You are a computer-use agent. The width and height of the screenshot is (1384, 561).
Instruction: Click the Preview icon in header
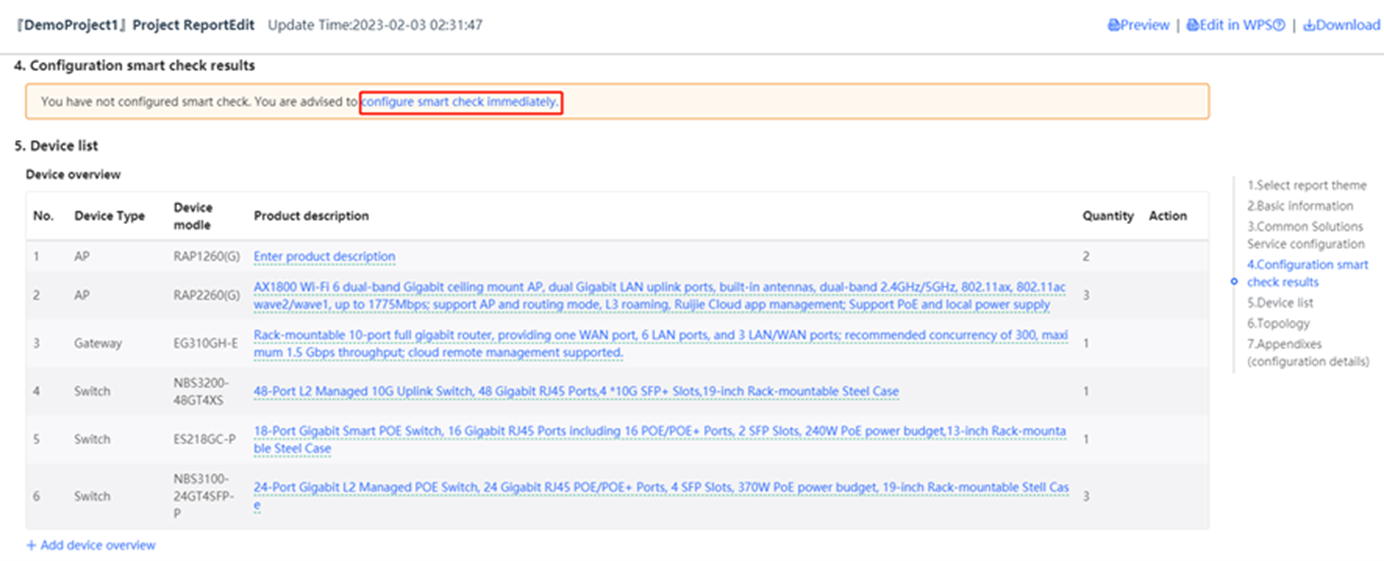[x=1113, y=25]
